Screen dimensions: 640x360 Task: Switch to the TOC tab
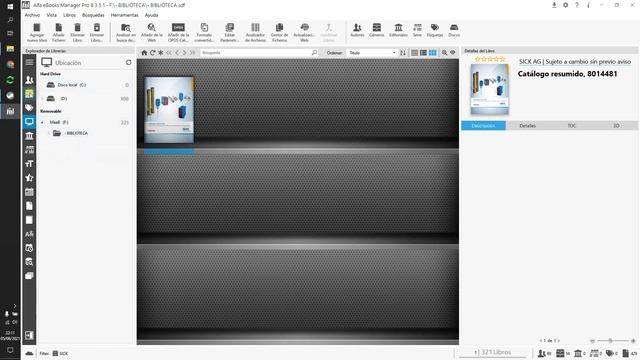572,126
